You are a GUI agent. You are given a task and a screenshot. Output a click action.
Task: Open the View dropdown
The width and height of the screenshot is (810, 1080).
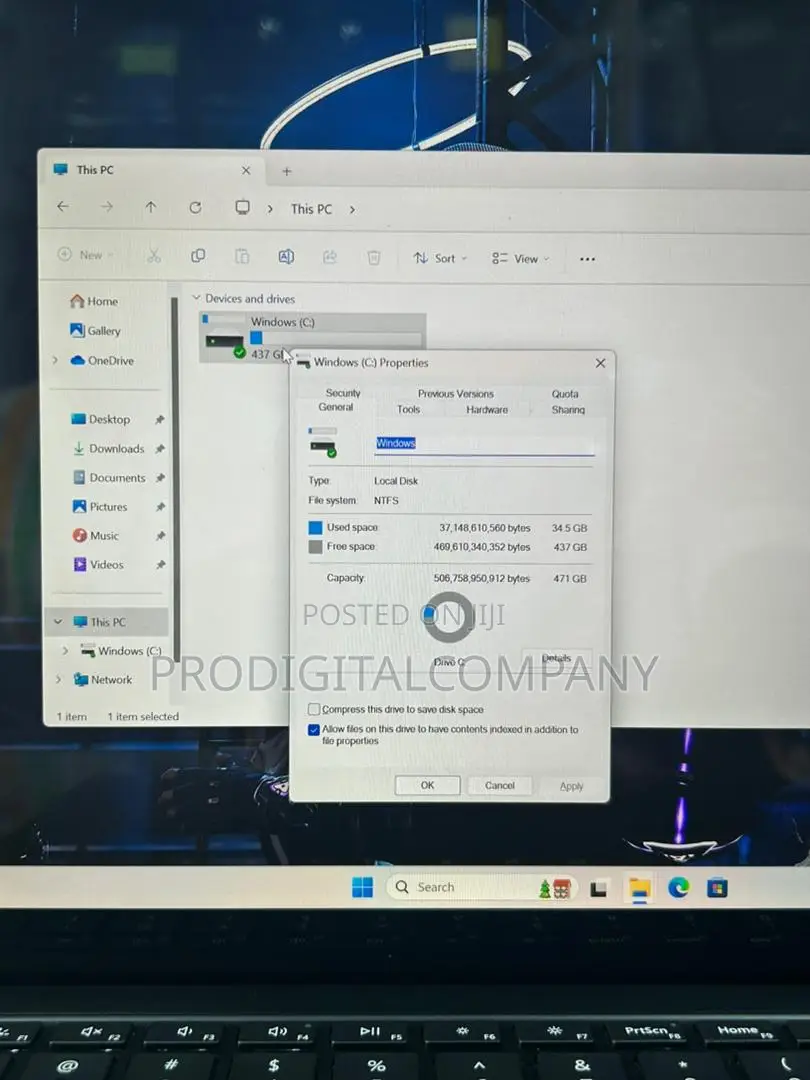(521, 259)
